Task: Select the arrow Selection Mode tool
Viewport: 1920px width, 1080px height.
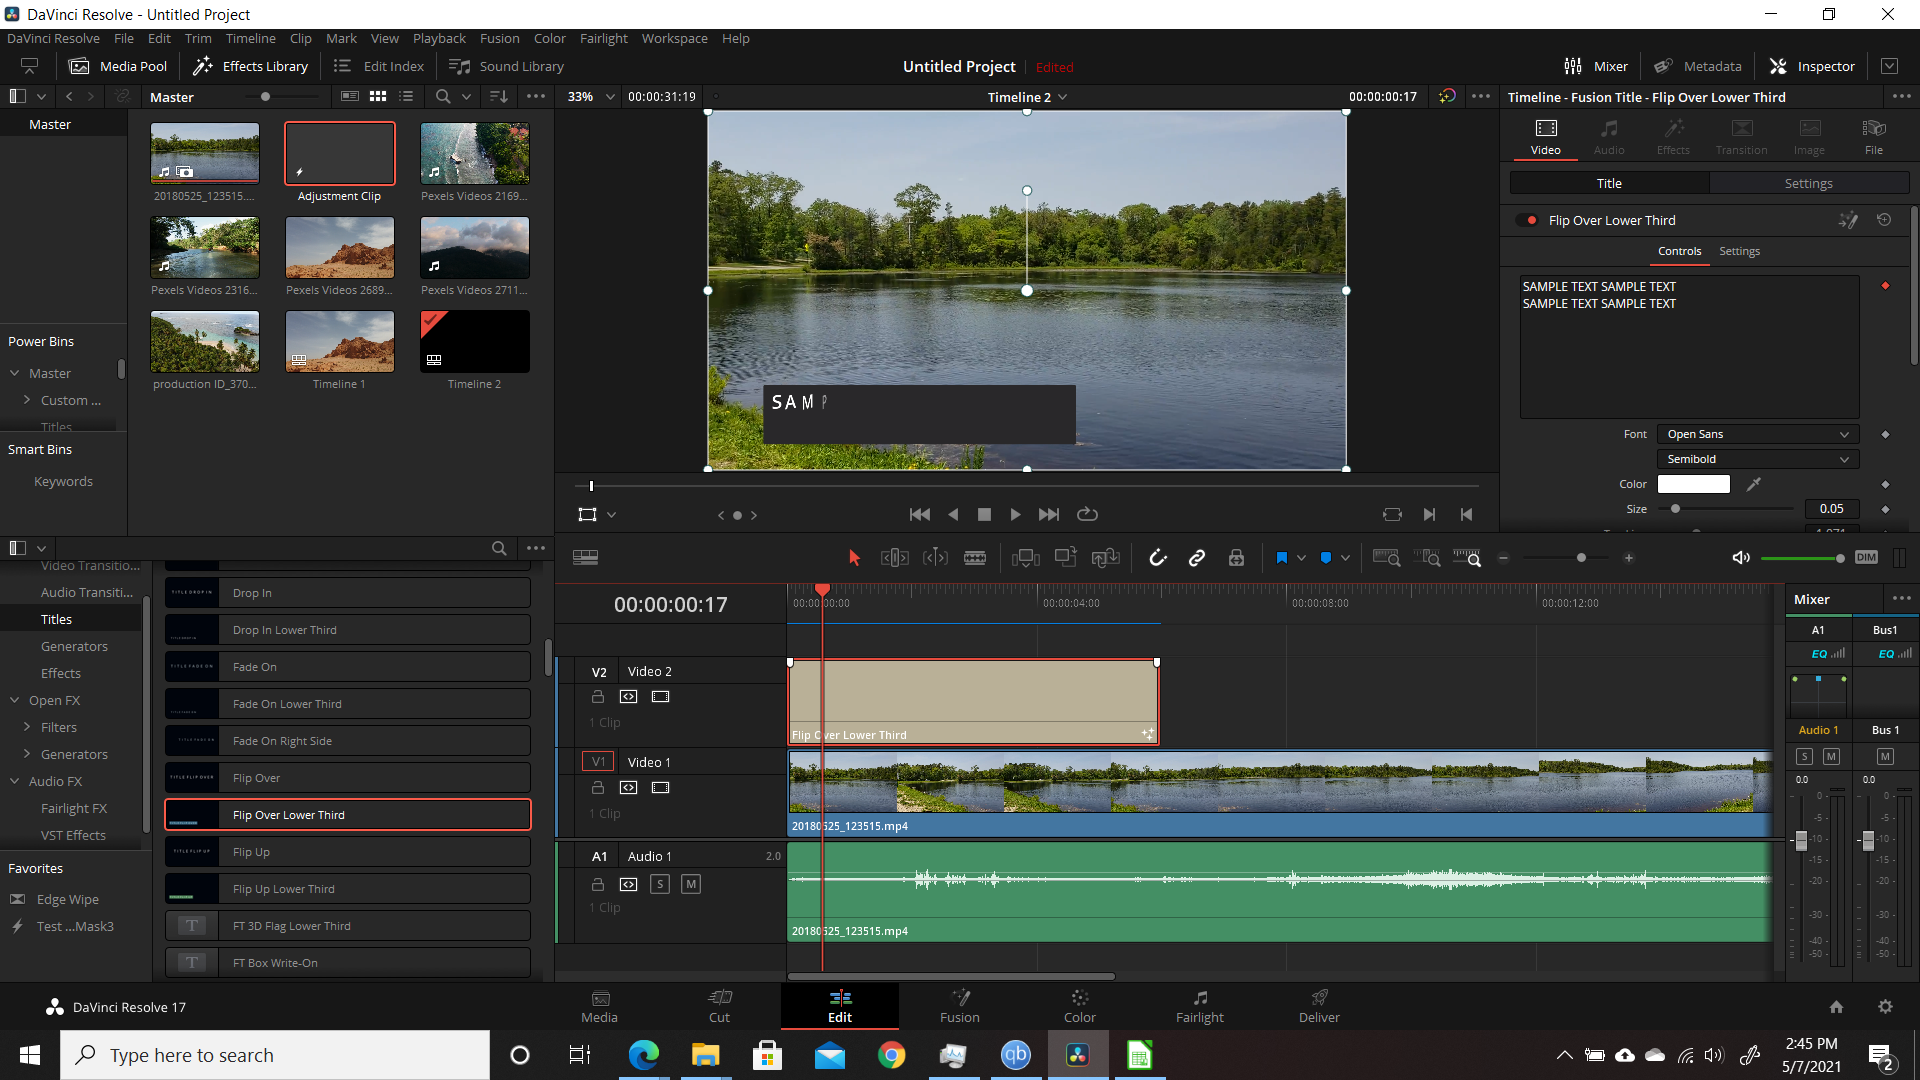Action: point(854,558)
